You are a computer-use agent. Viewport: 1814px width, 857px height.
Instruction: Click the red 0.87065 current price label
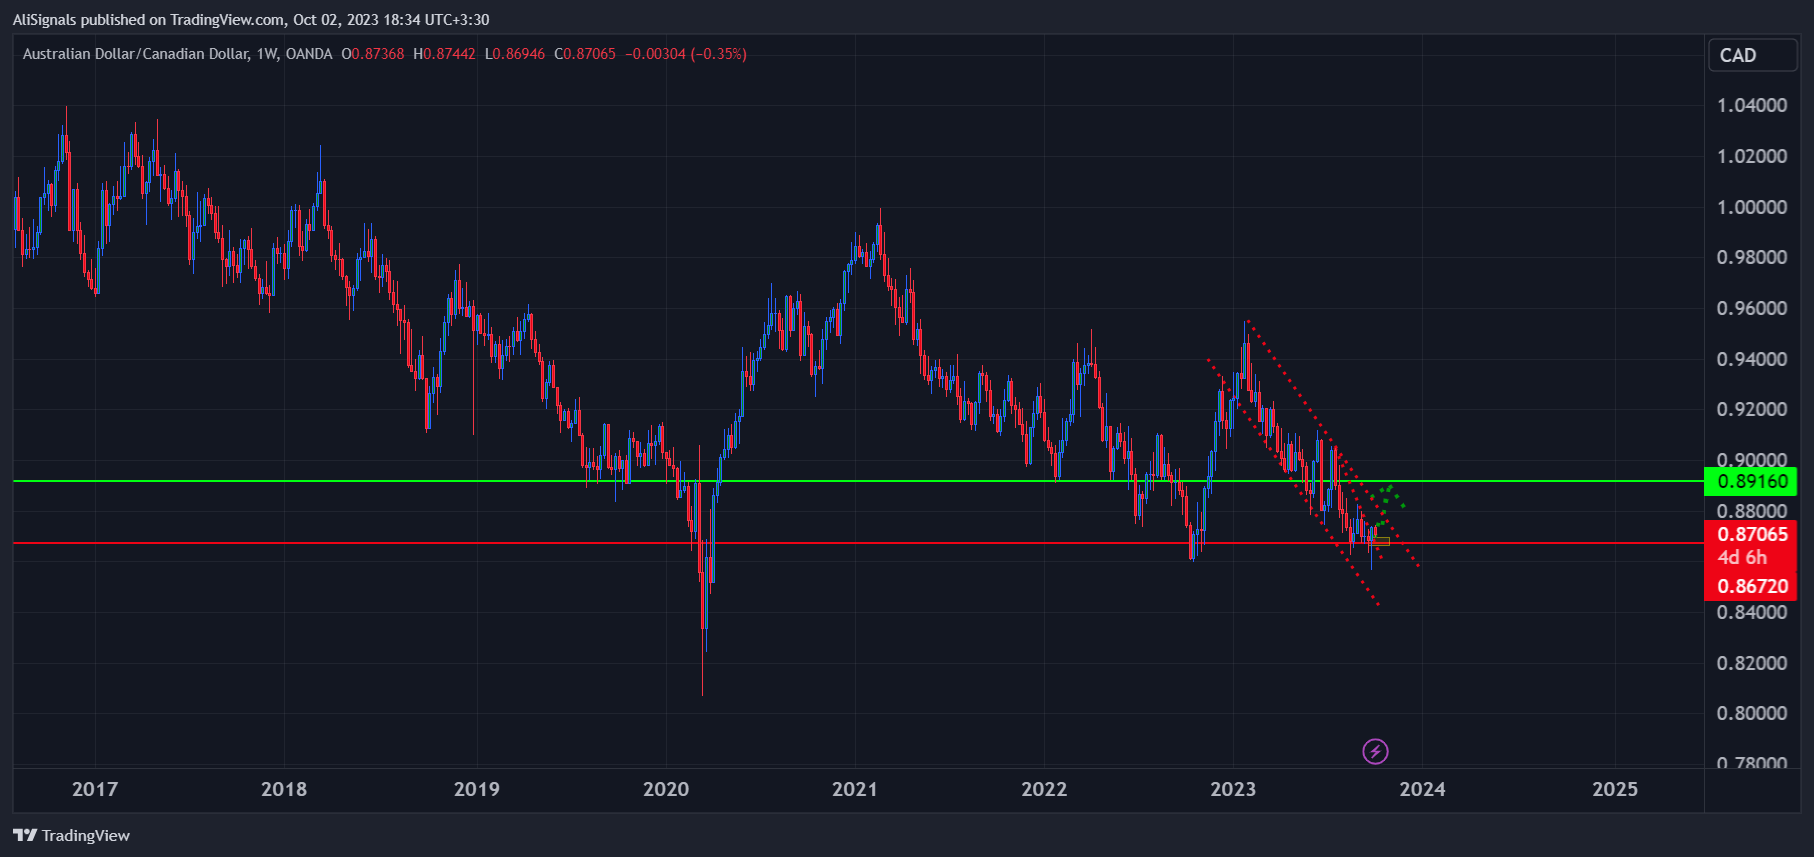point(1750,534)
